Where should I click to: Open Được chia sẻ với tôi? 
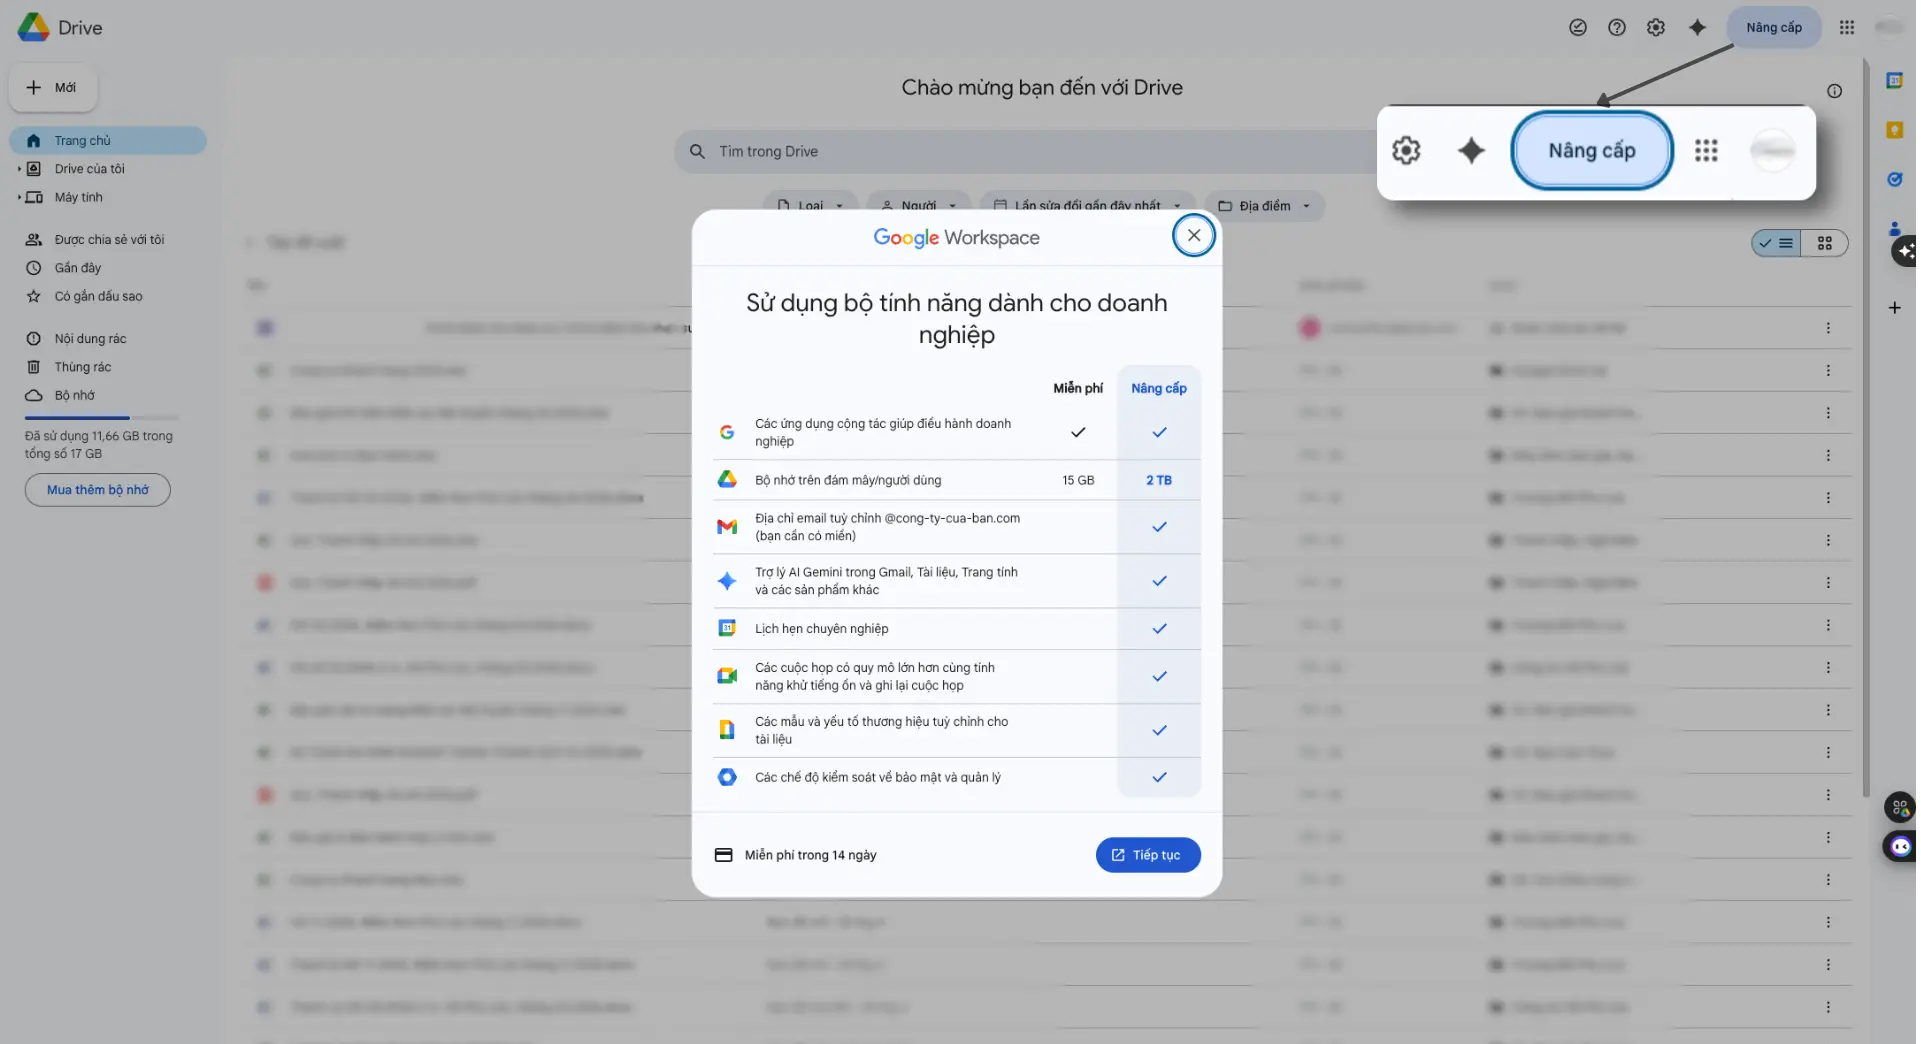click(x=109, y=240)
